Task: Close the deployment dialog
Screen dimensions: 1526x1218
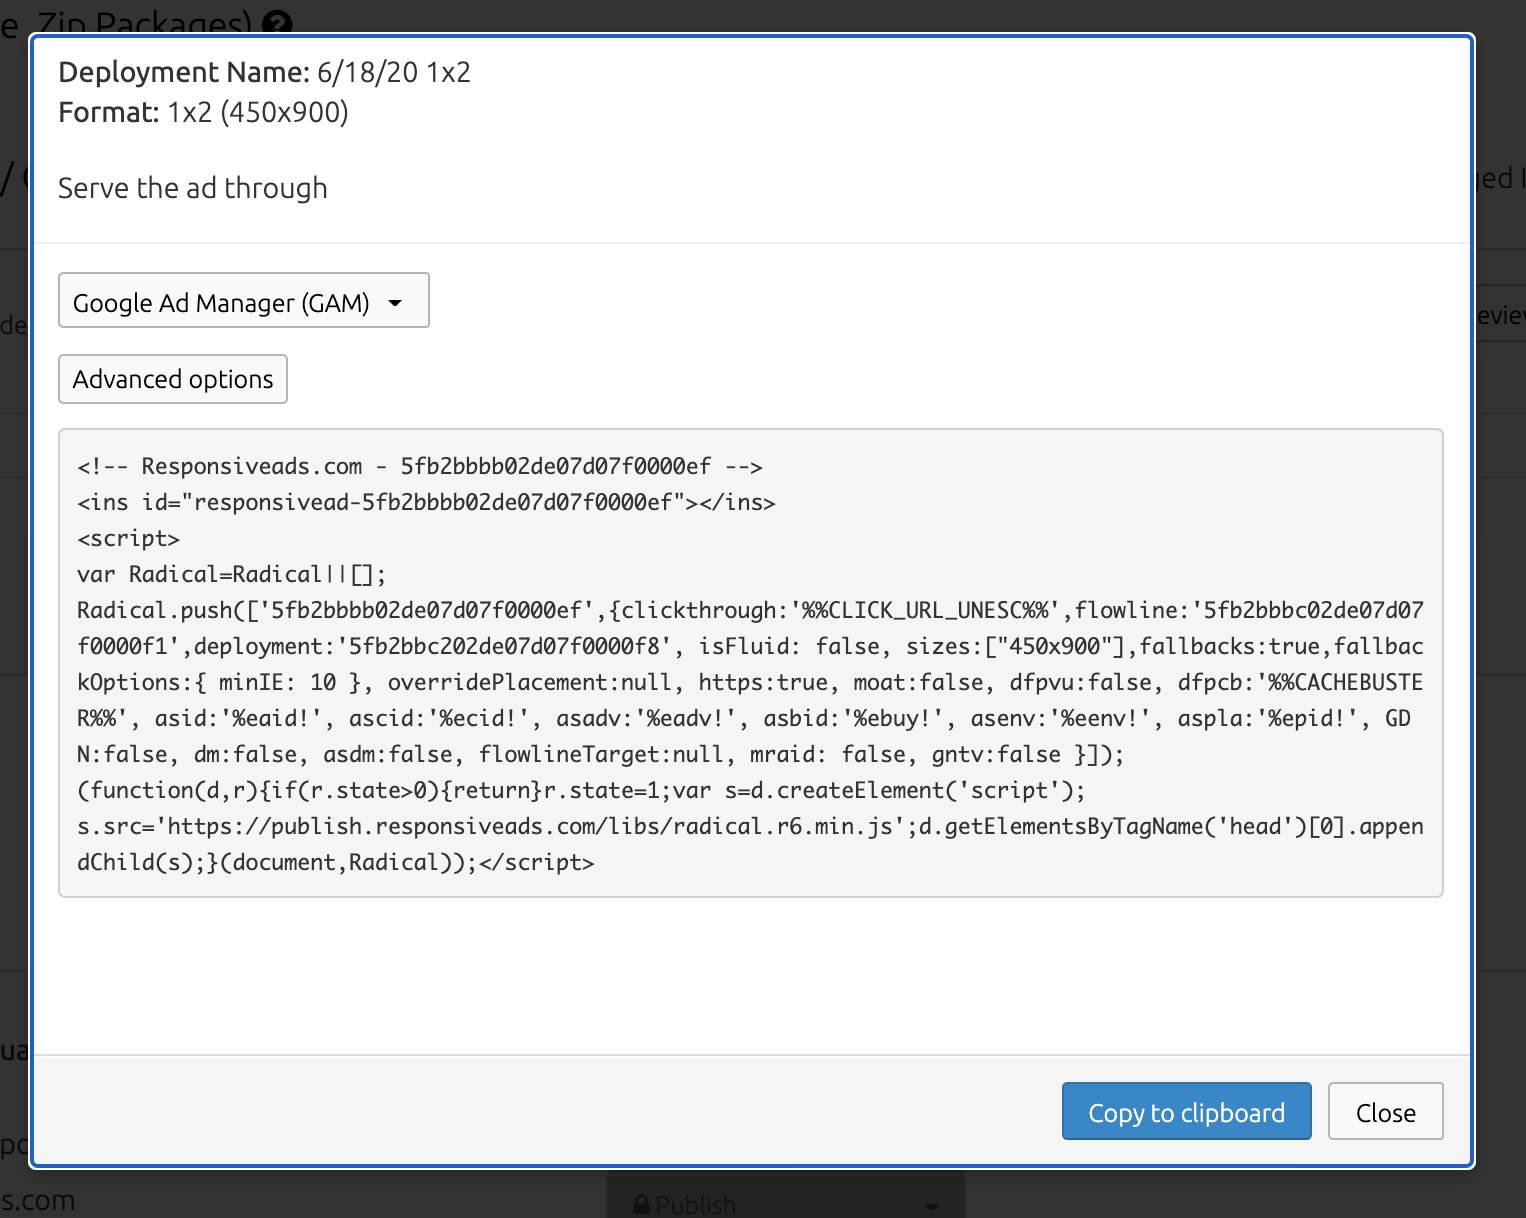Action: point(1385,1111)
